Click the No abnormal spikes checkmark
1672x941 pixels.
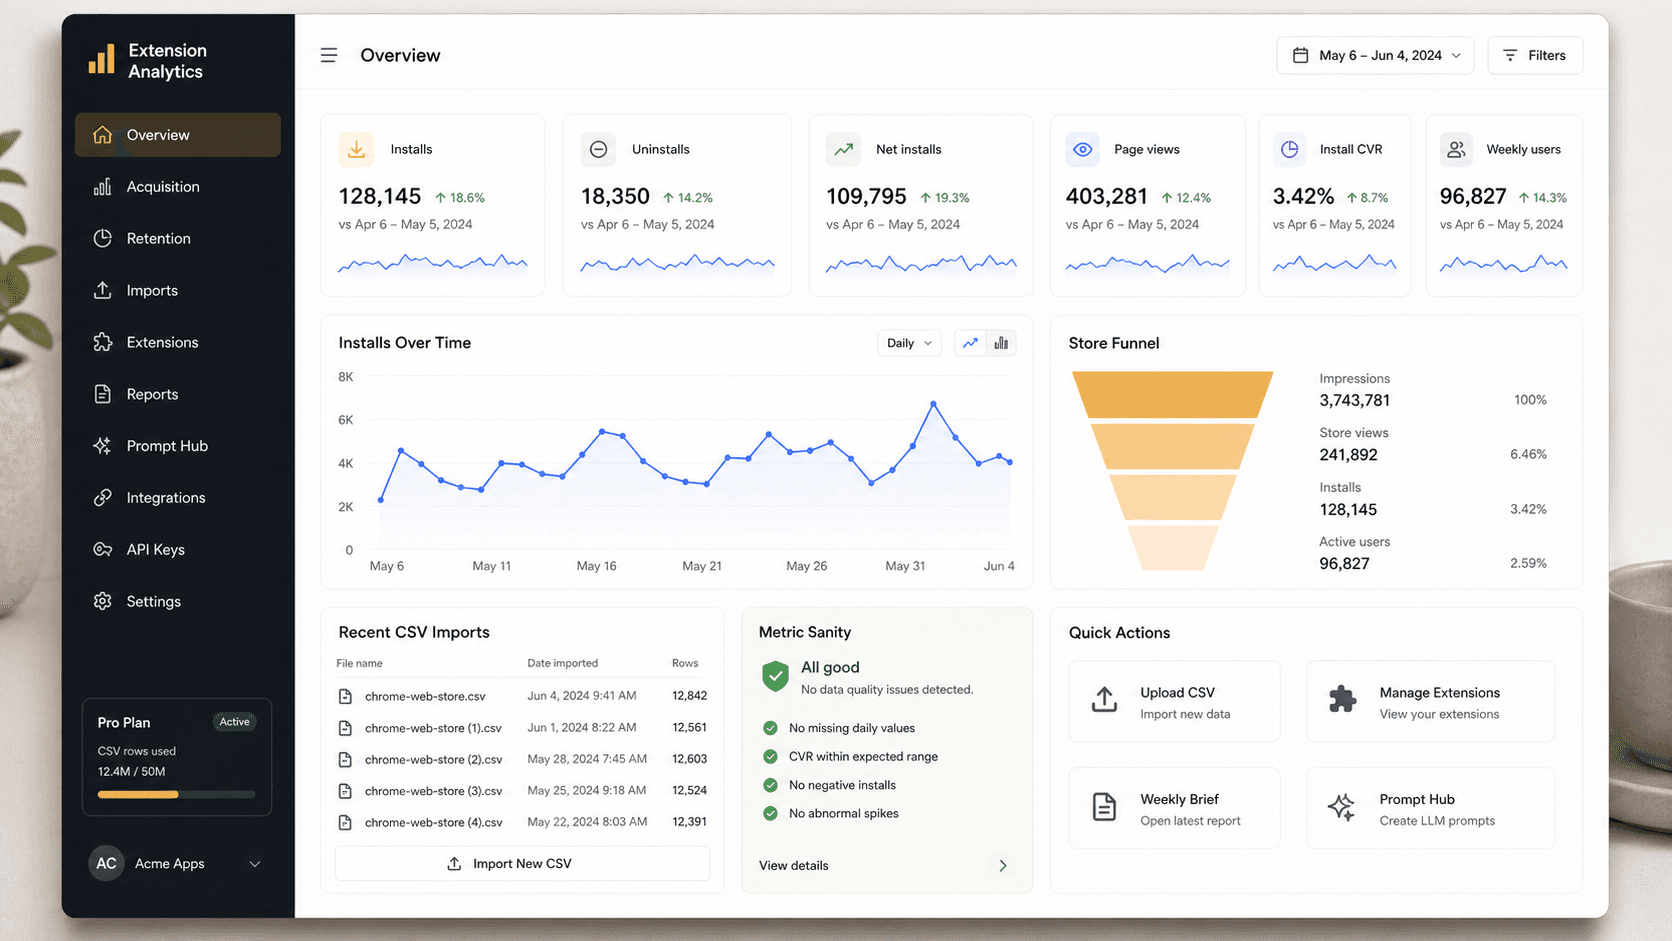[770, 813]
